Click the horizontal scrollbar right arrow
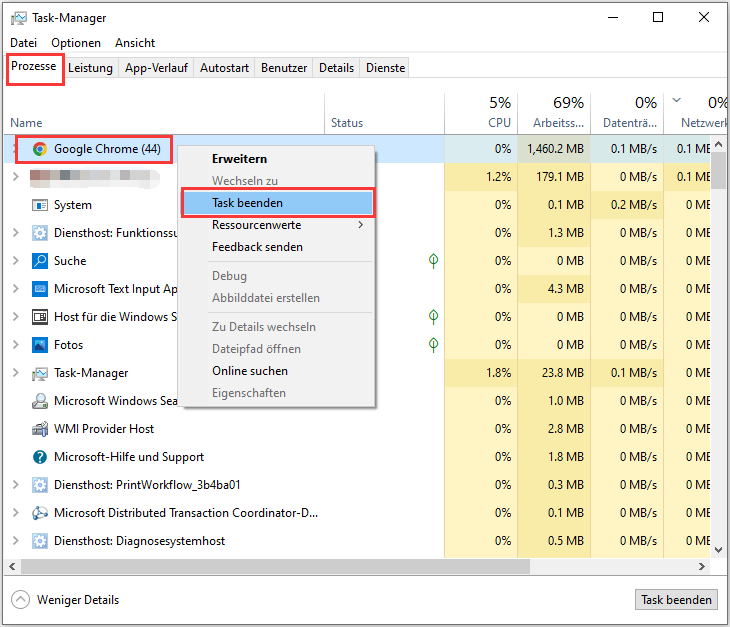 coord(702,566)
